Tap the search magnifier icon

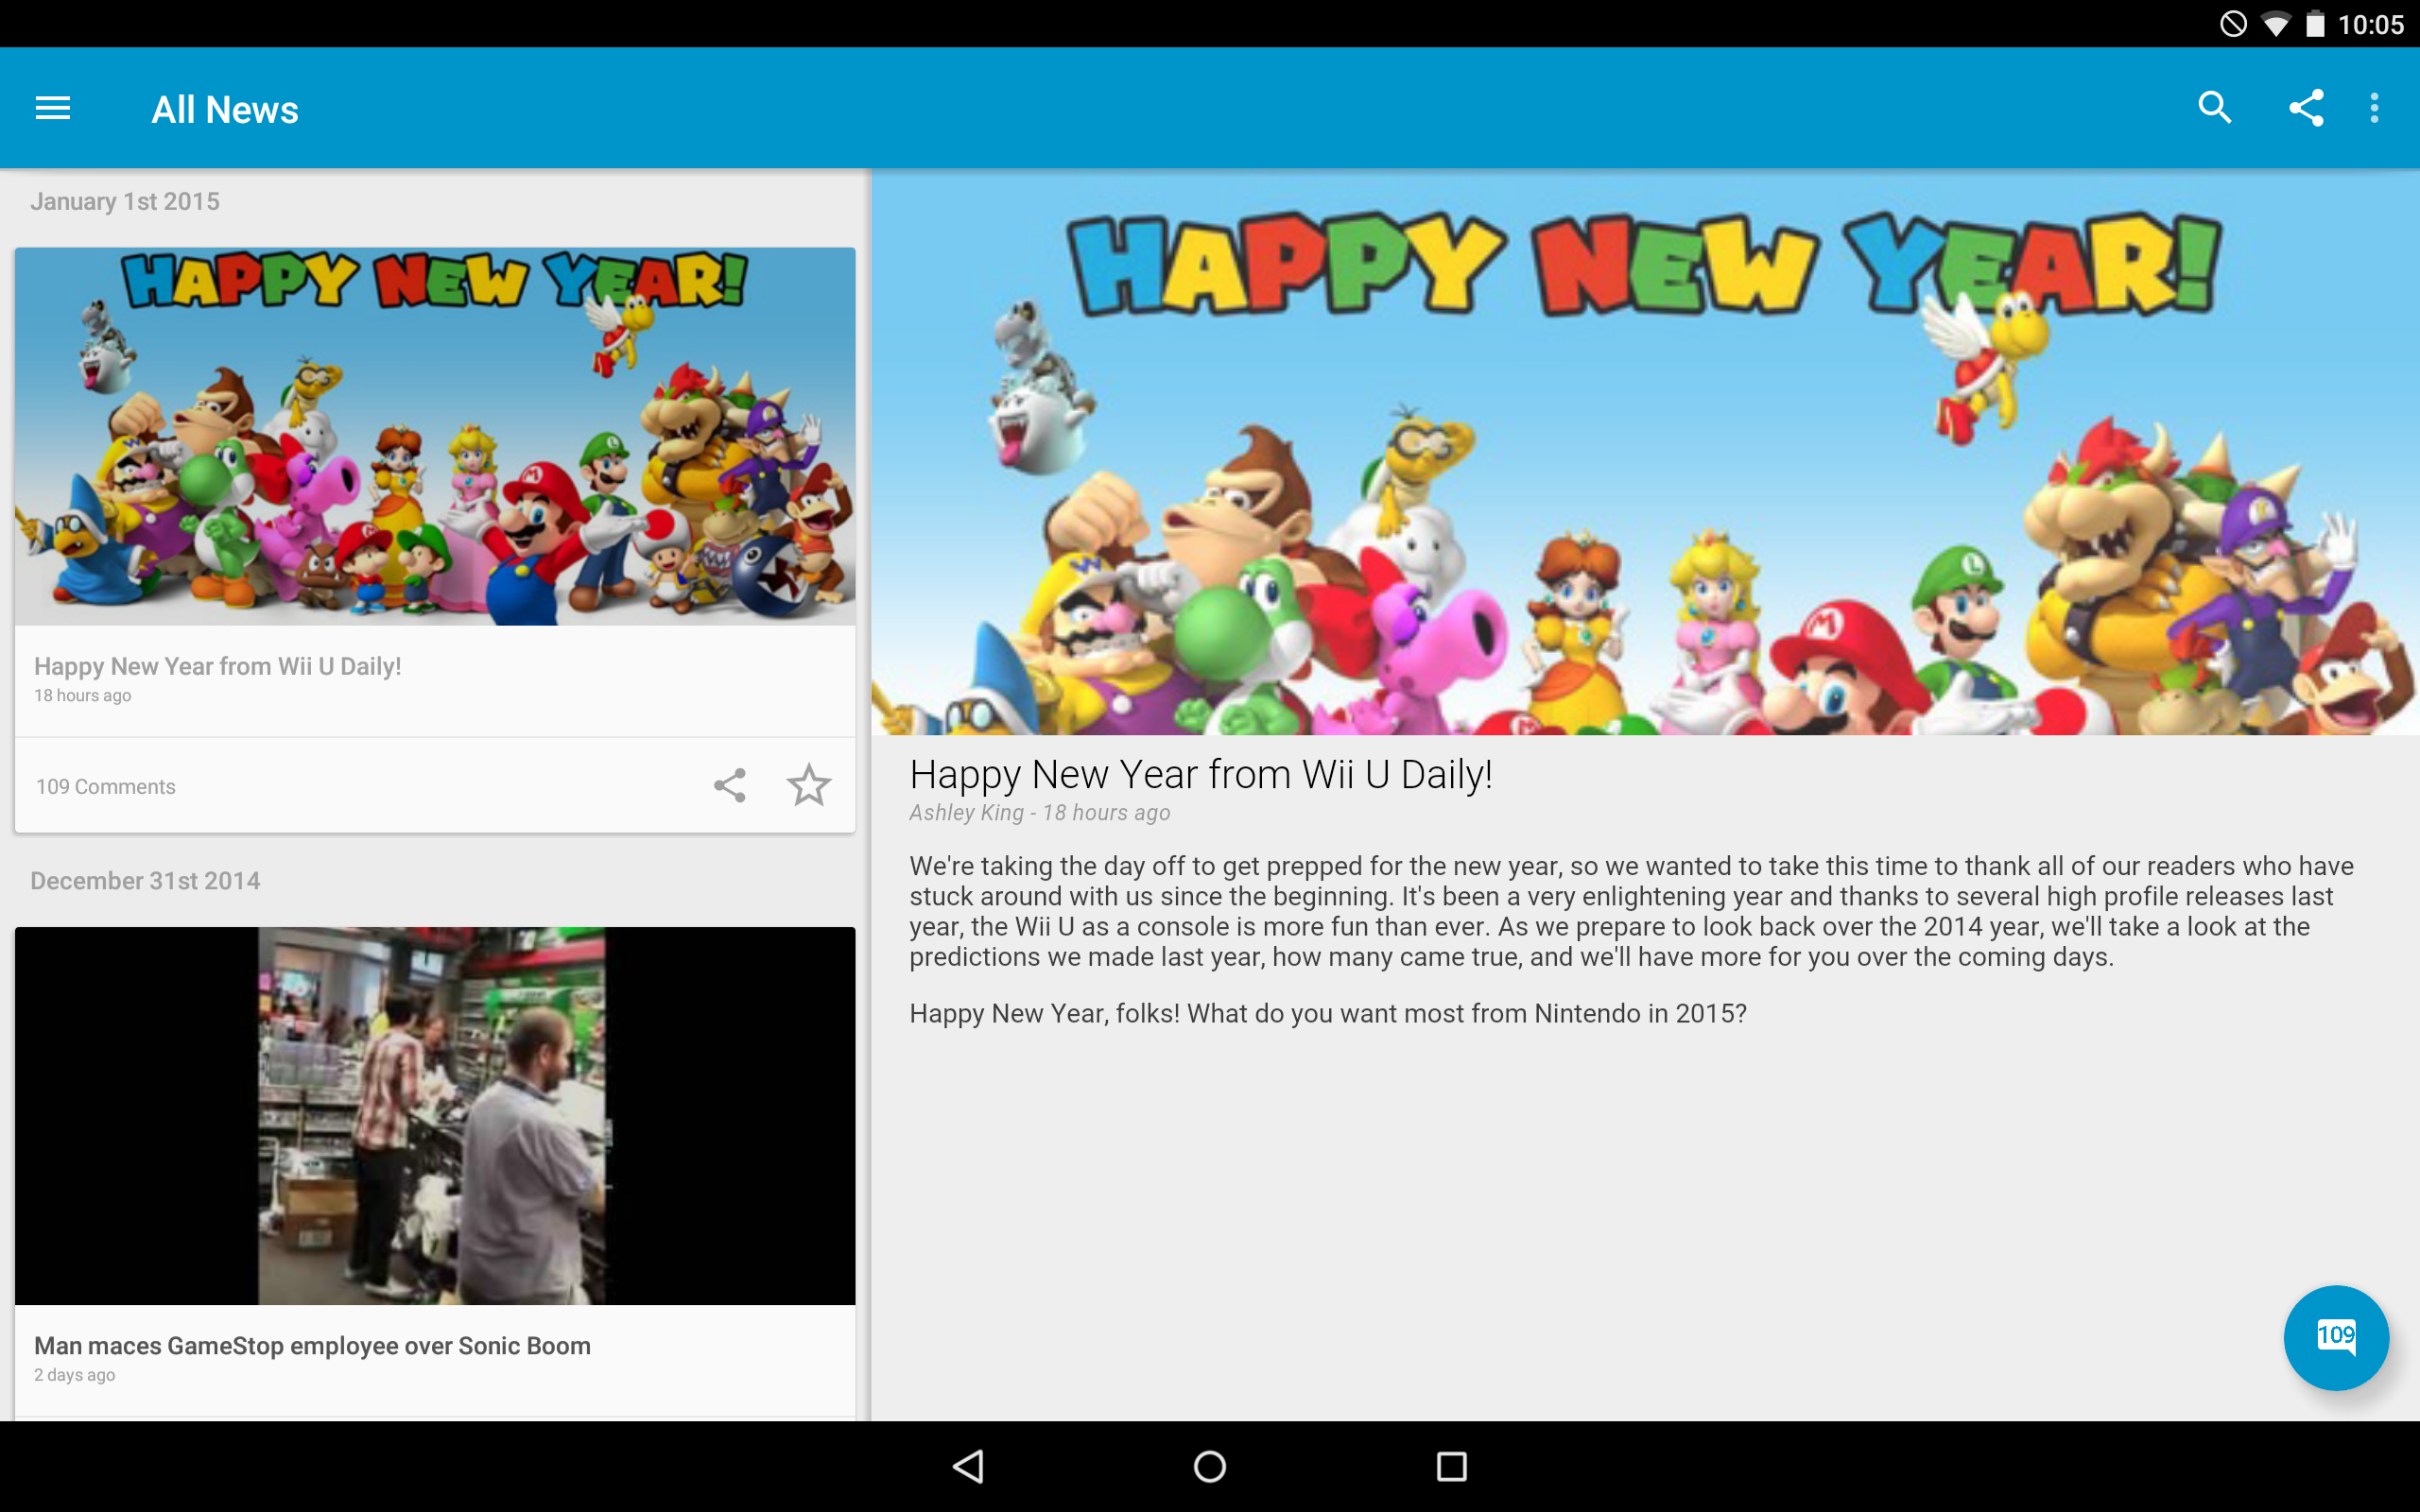click(2214, 108)
